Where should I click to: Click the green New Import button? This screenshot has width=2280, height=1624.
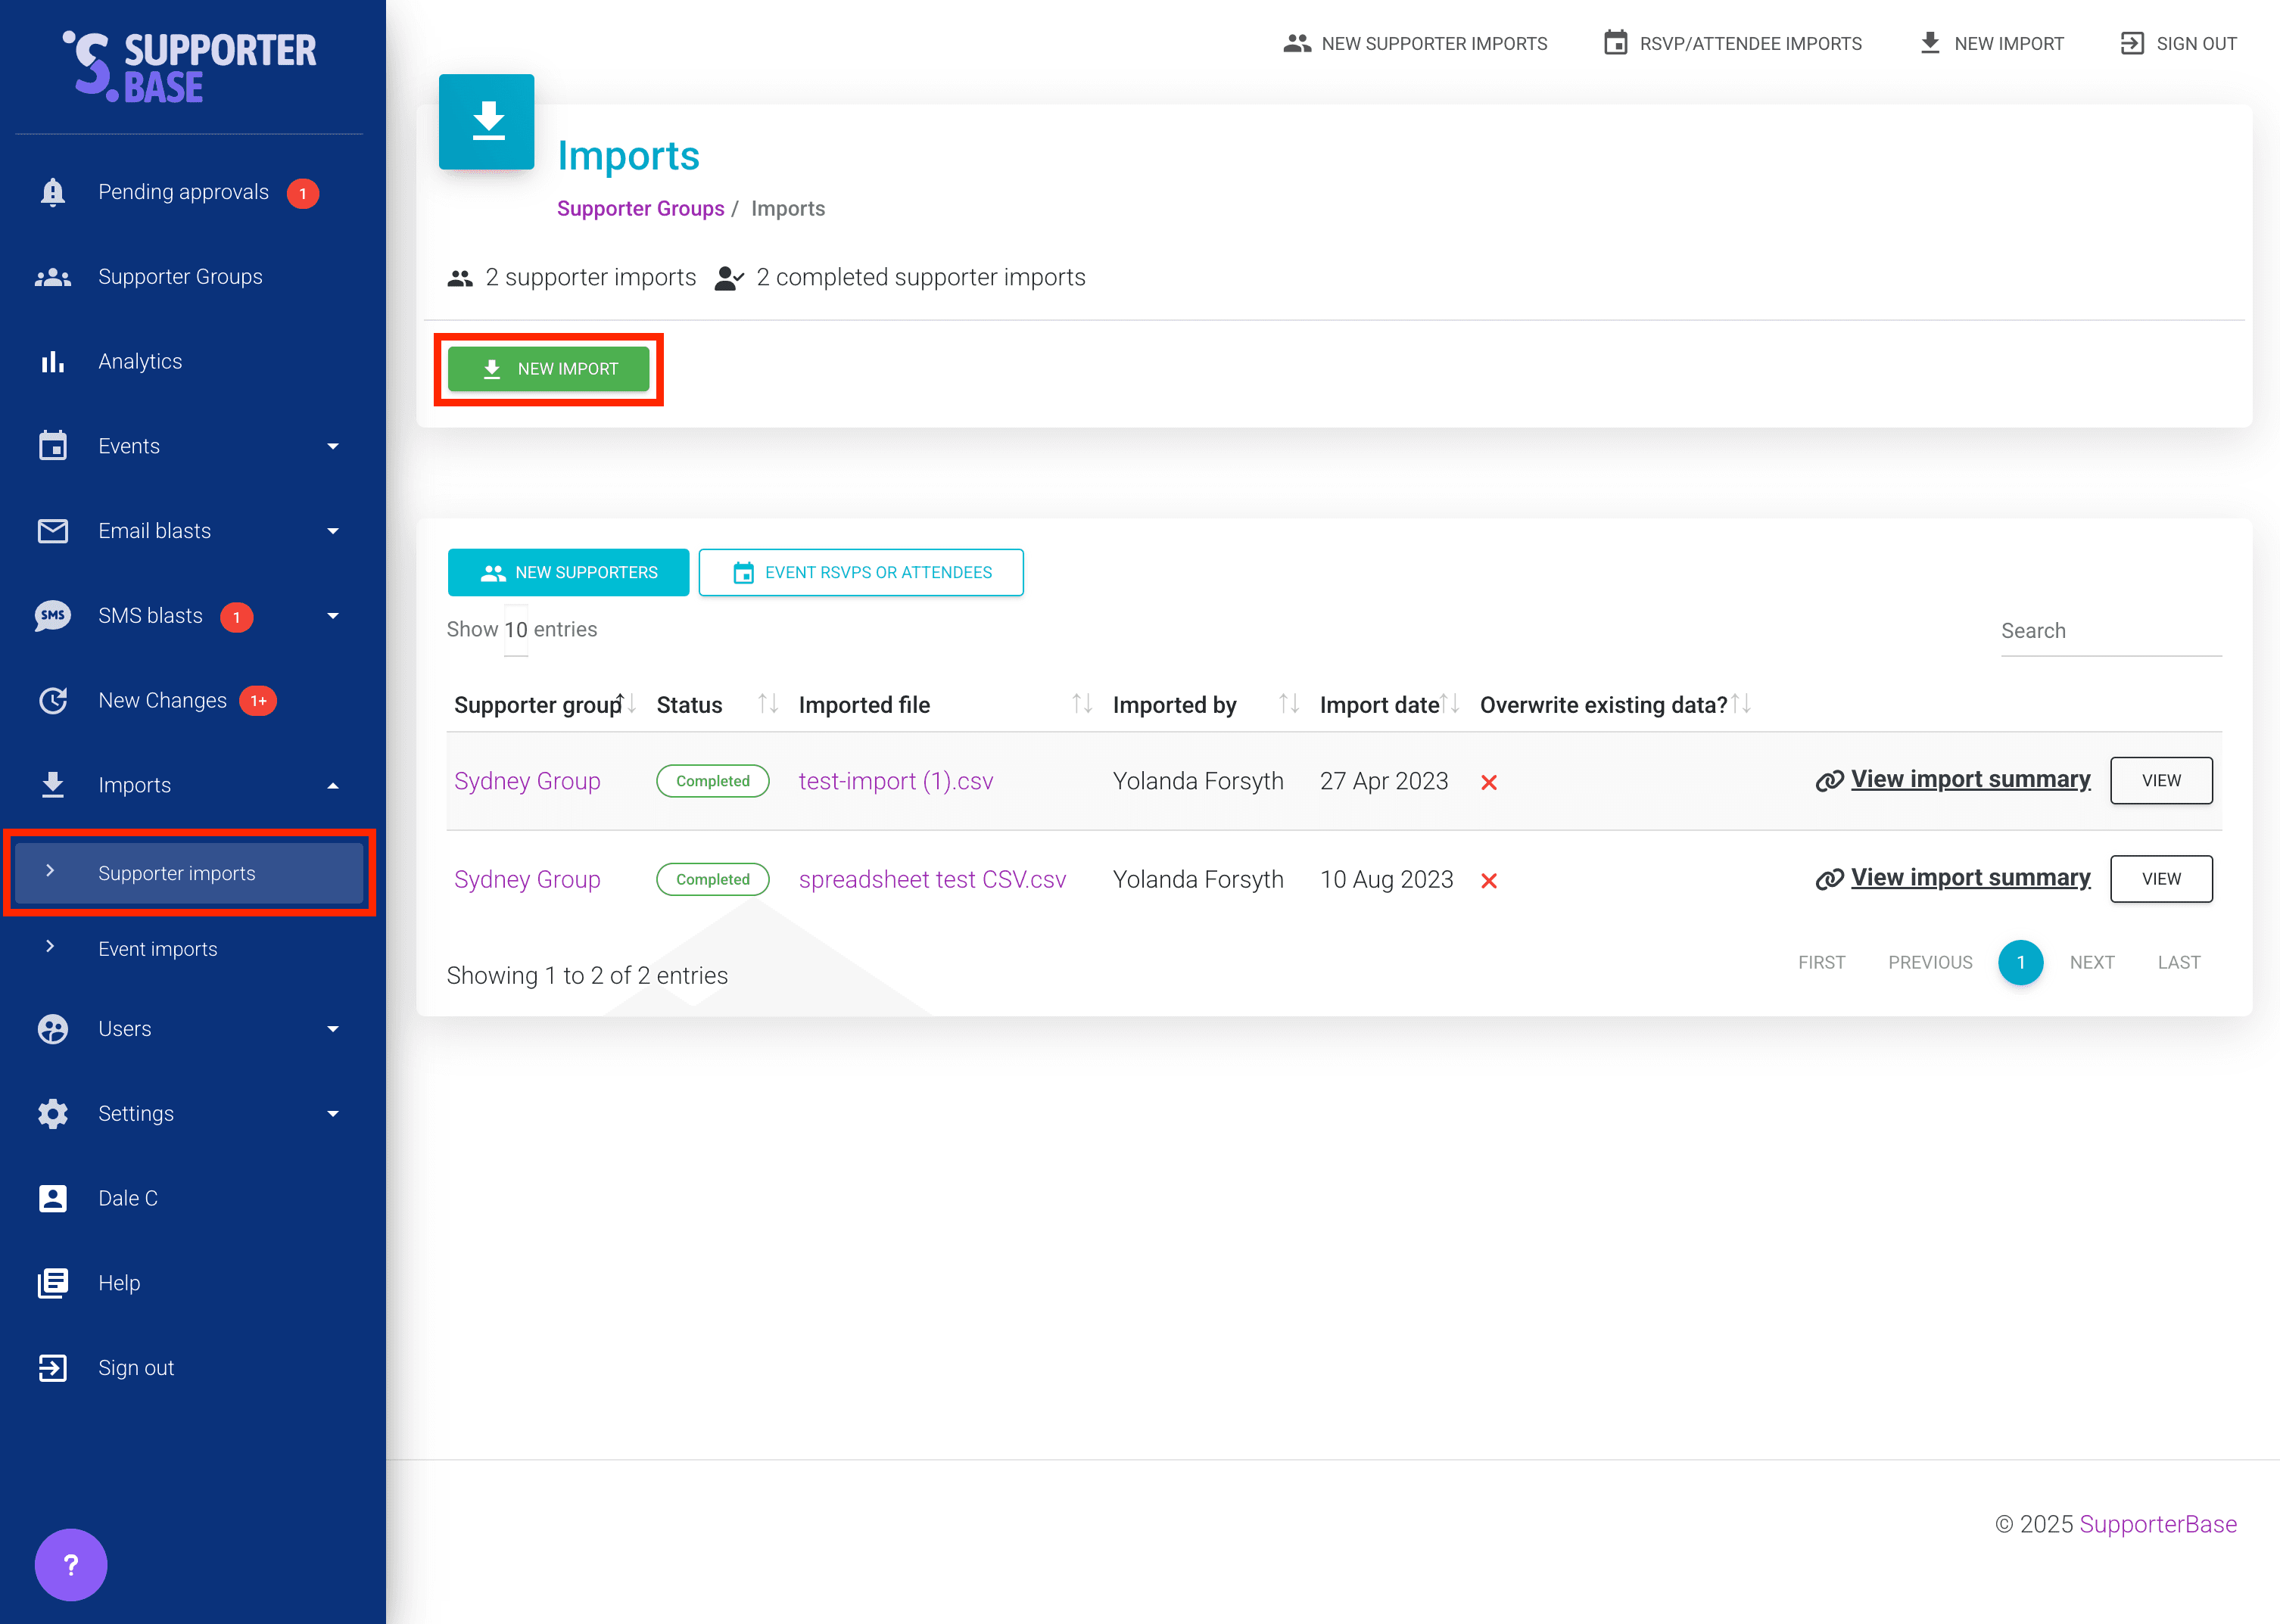549,369
